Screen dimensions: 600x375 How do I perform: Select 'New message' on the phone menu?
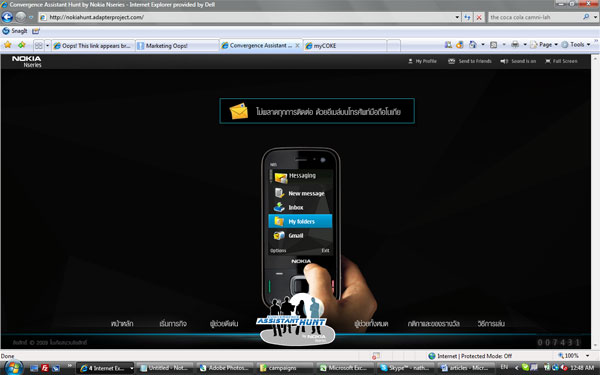(x=300, y=193)
